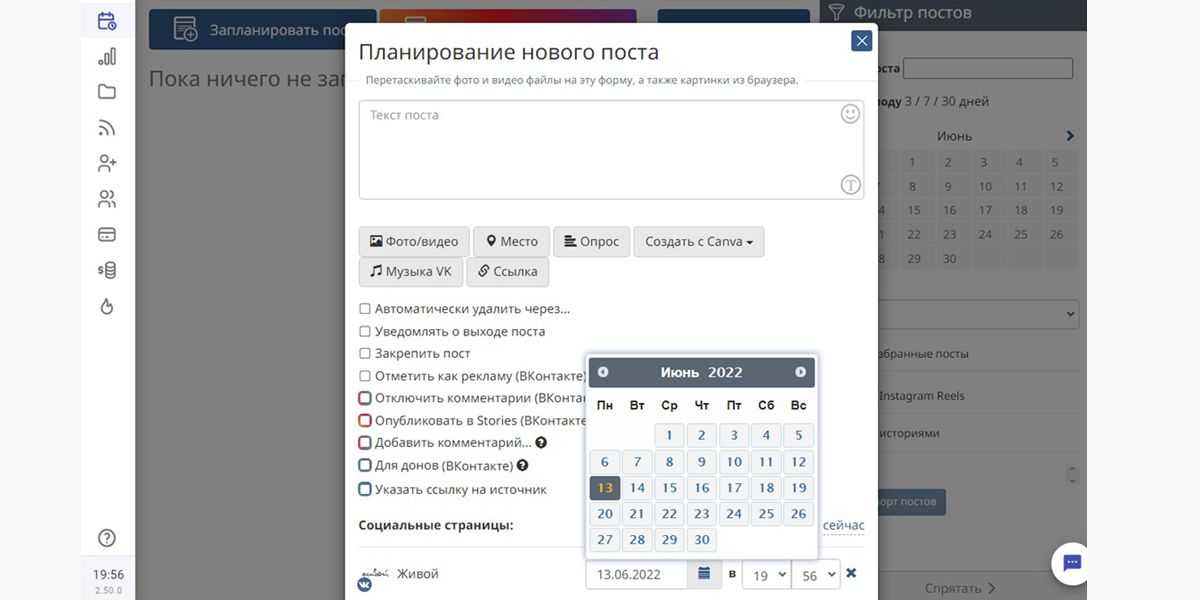Open the analytics bar chart sidebar icon
The height and width of the screenshot is (600, 1200).
107,56
